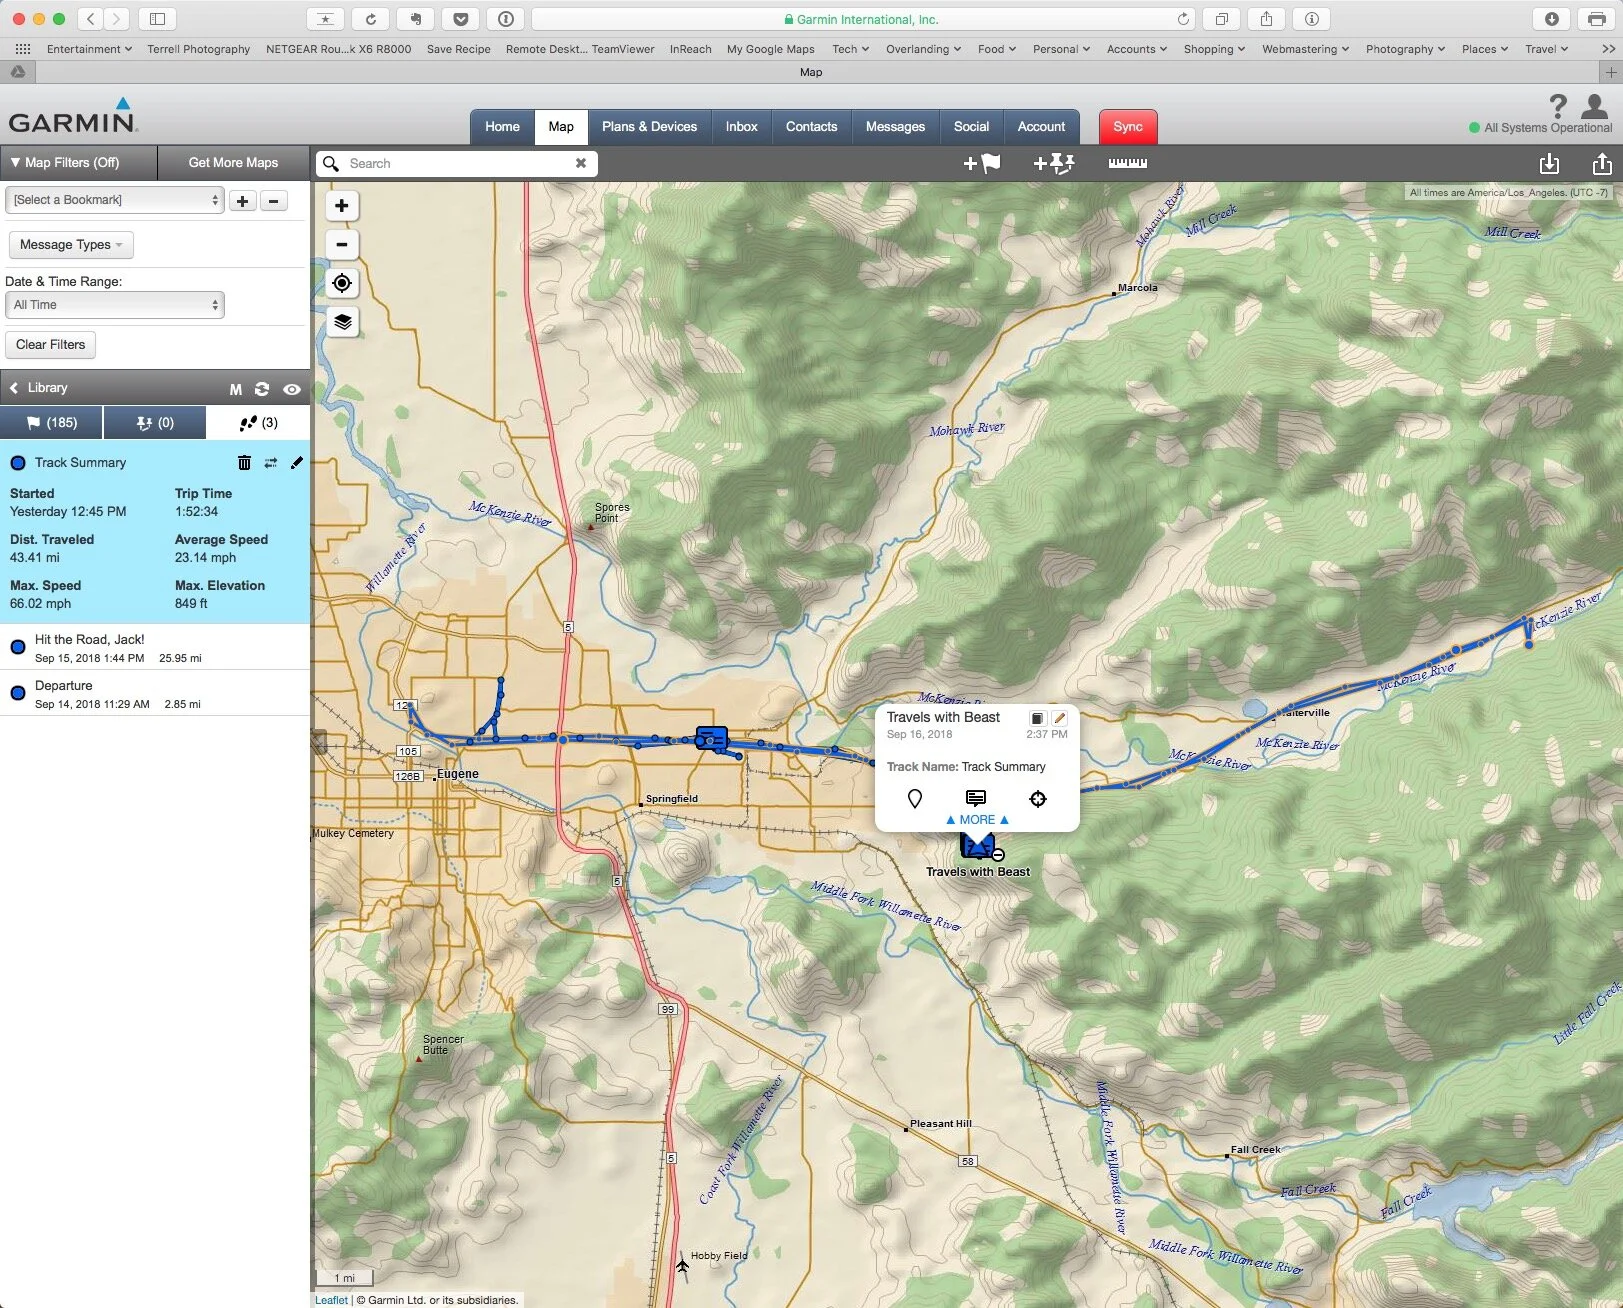Click the Get More Maps button
This screenshot has width=1623, height=1308.
[x=233, y=162]
